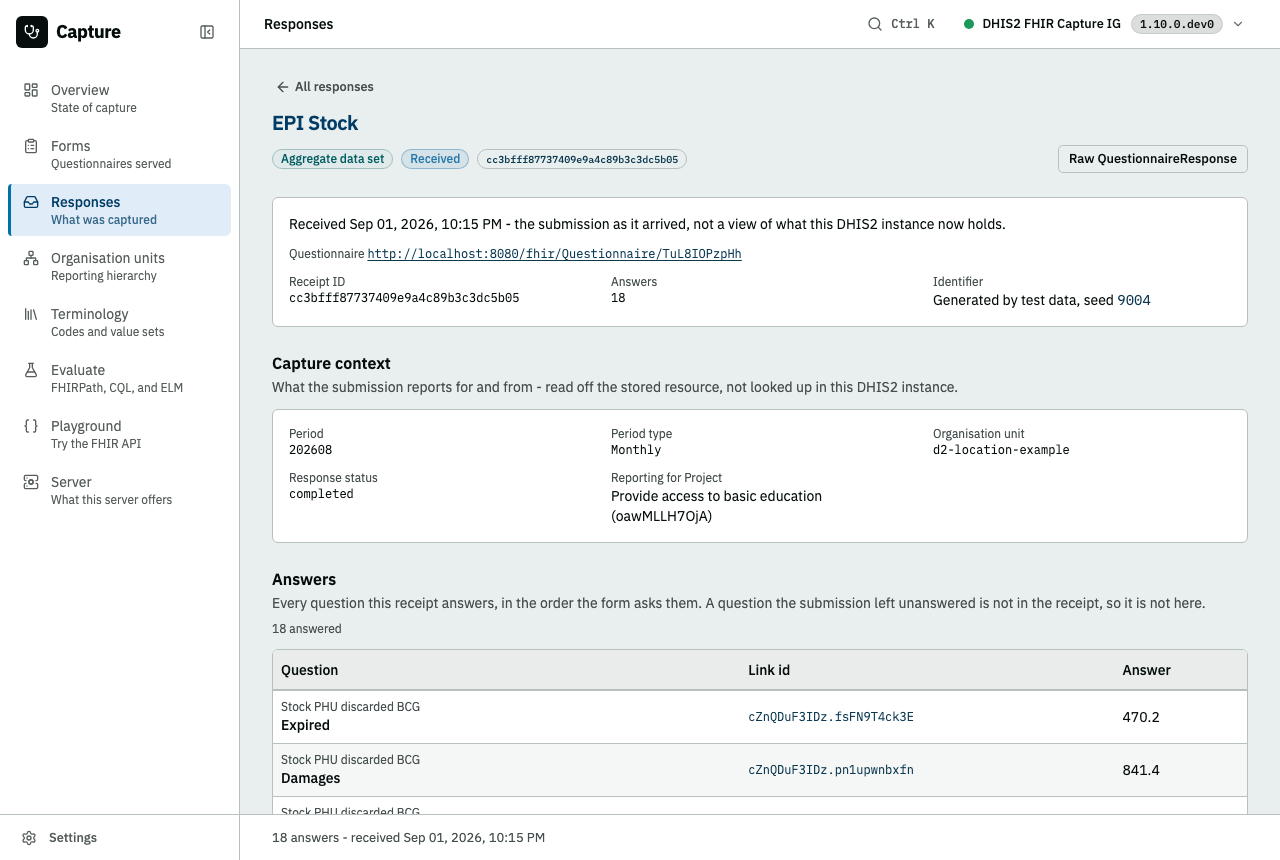Go to Organisation units section
The width and height of the screenshot is (1280, 860).
click(x=119, y=266)
